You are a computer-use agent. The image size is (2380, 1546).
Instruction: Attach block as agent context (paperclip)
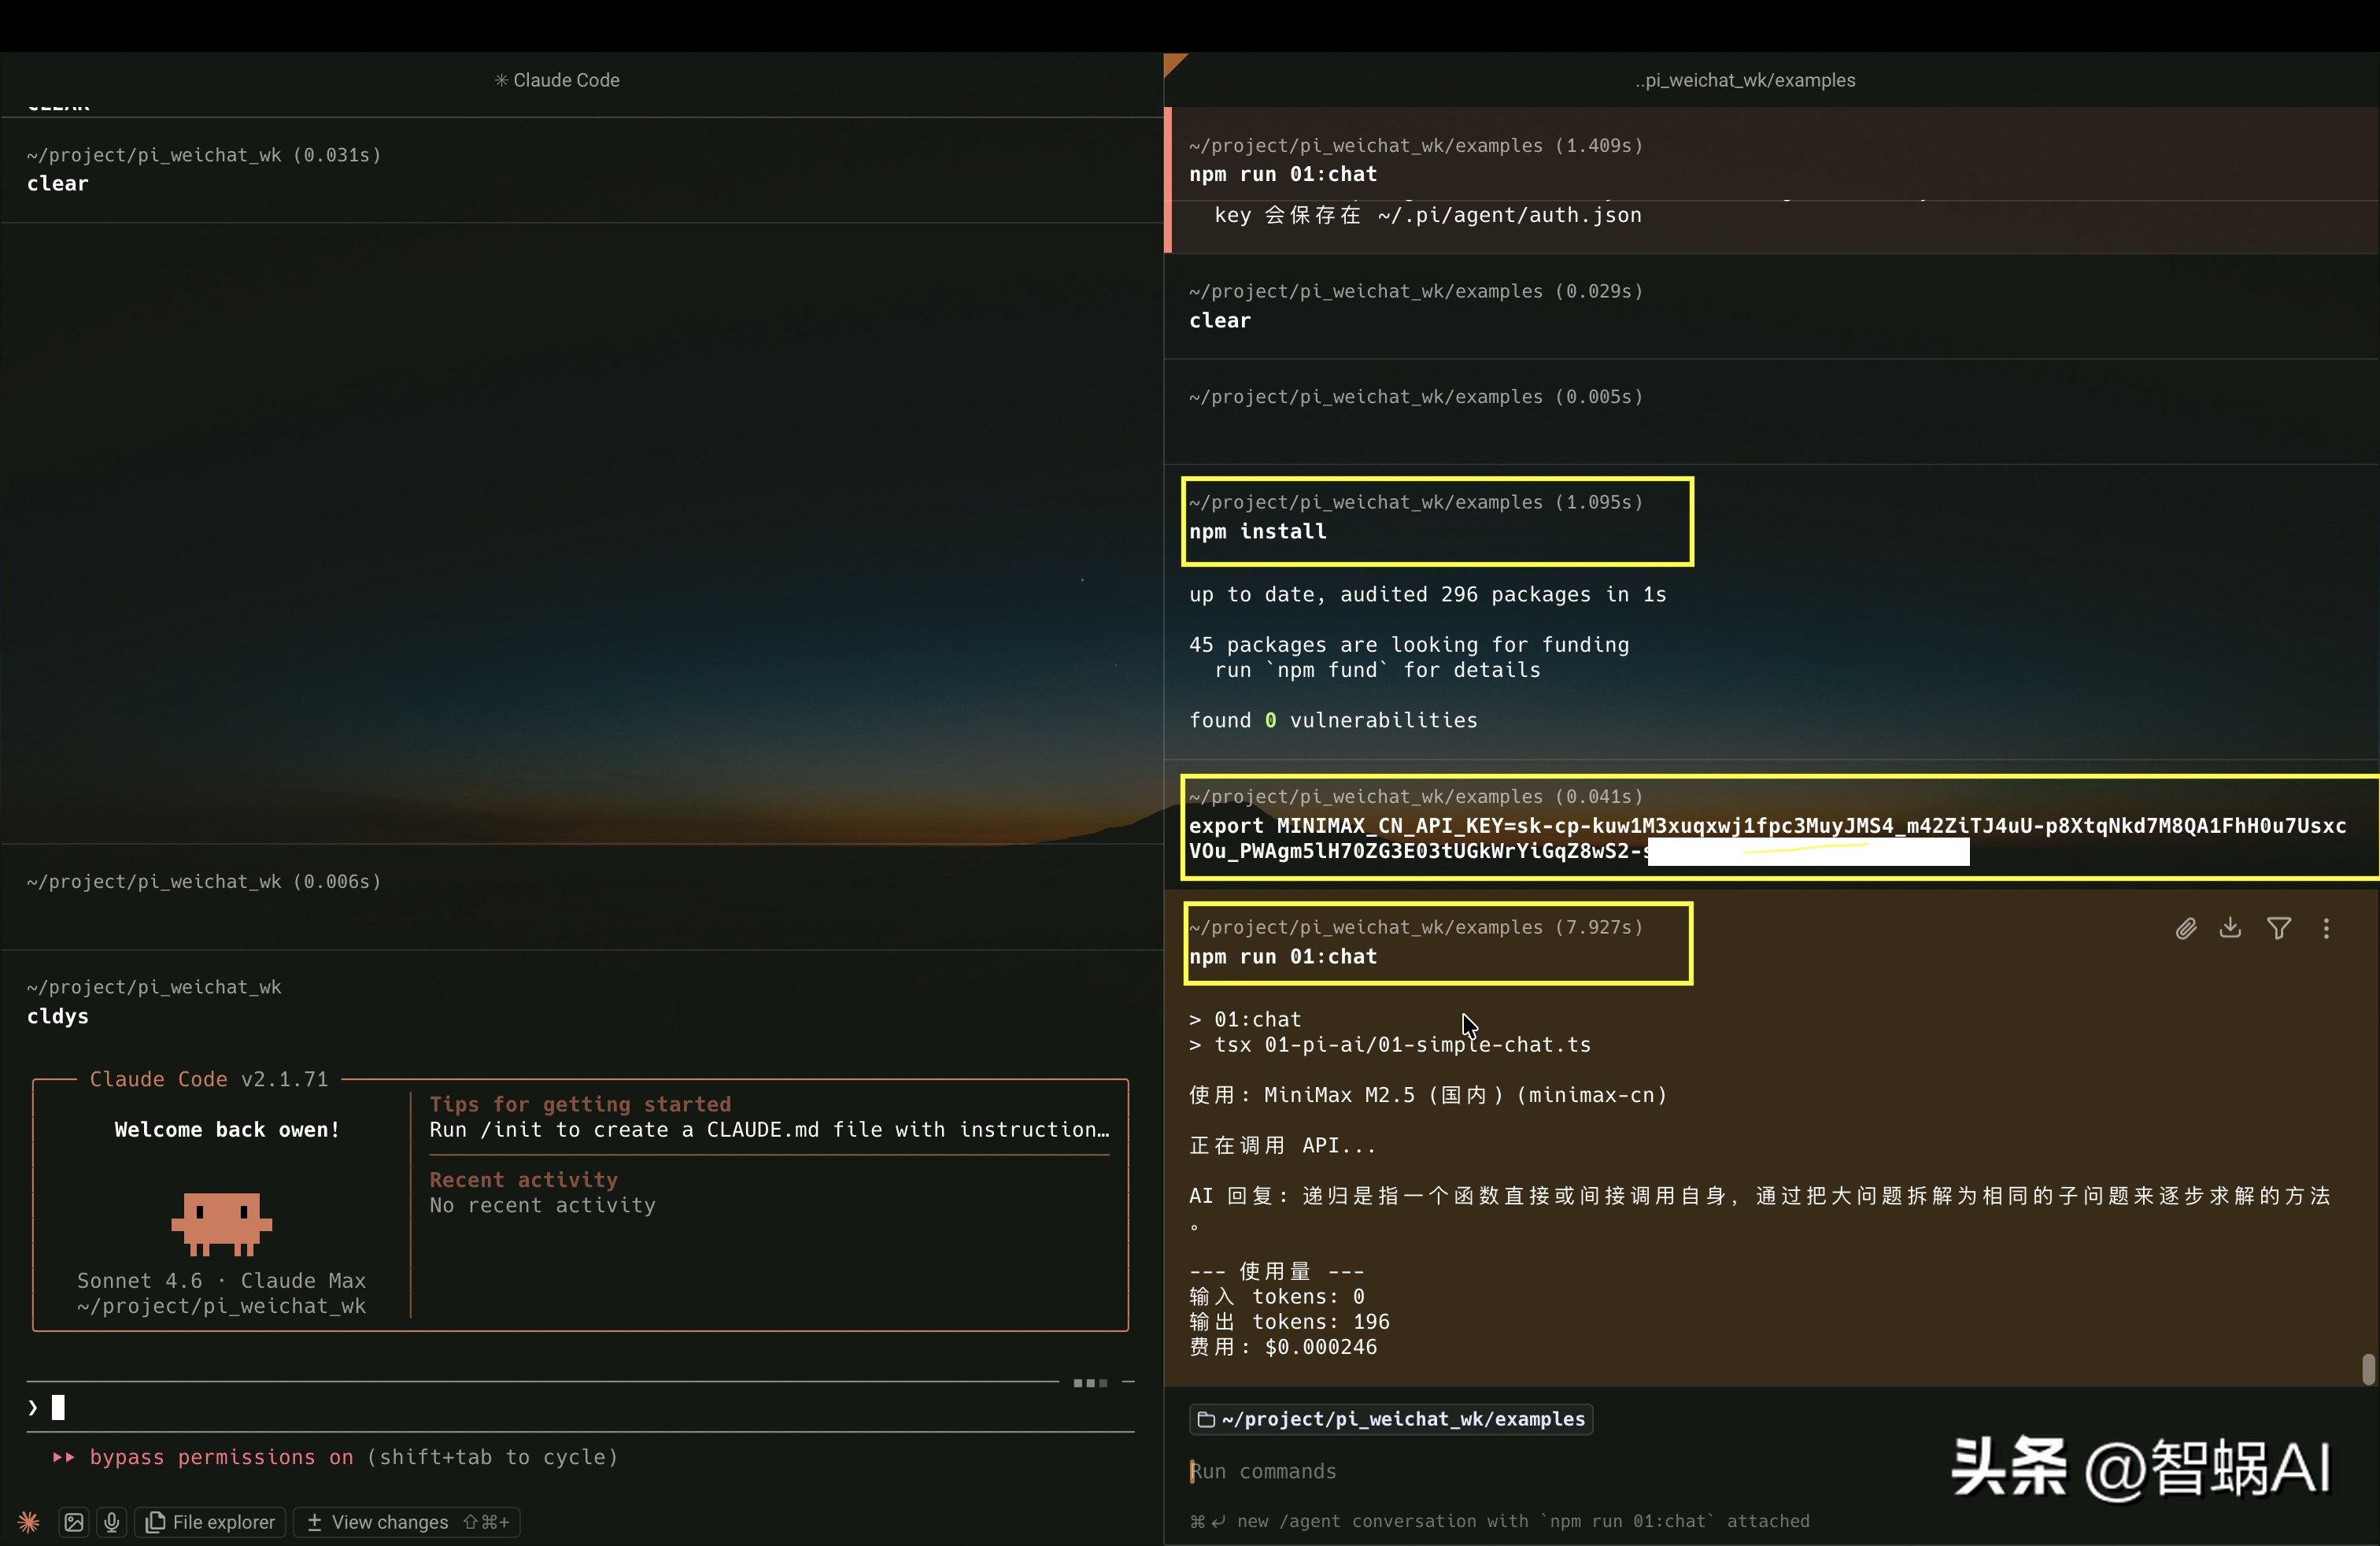[2186, 928]
